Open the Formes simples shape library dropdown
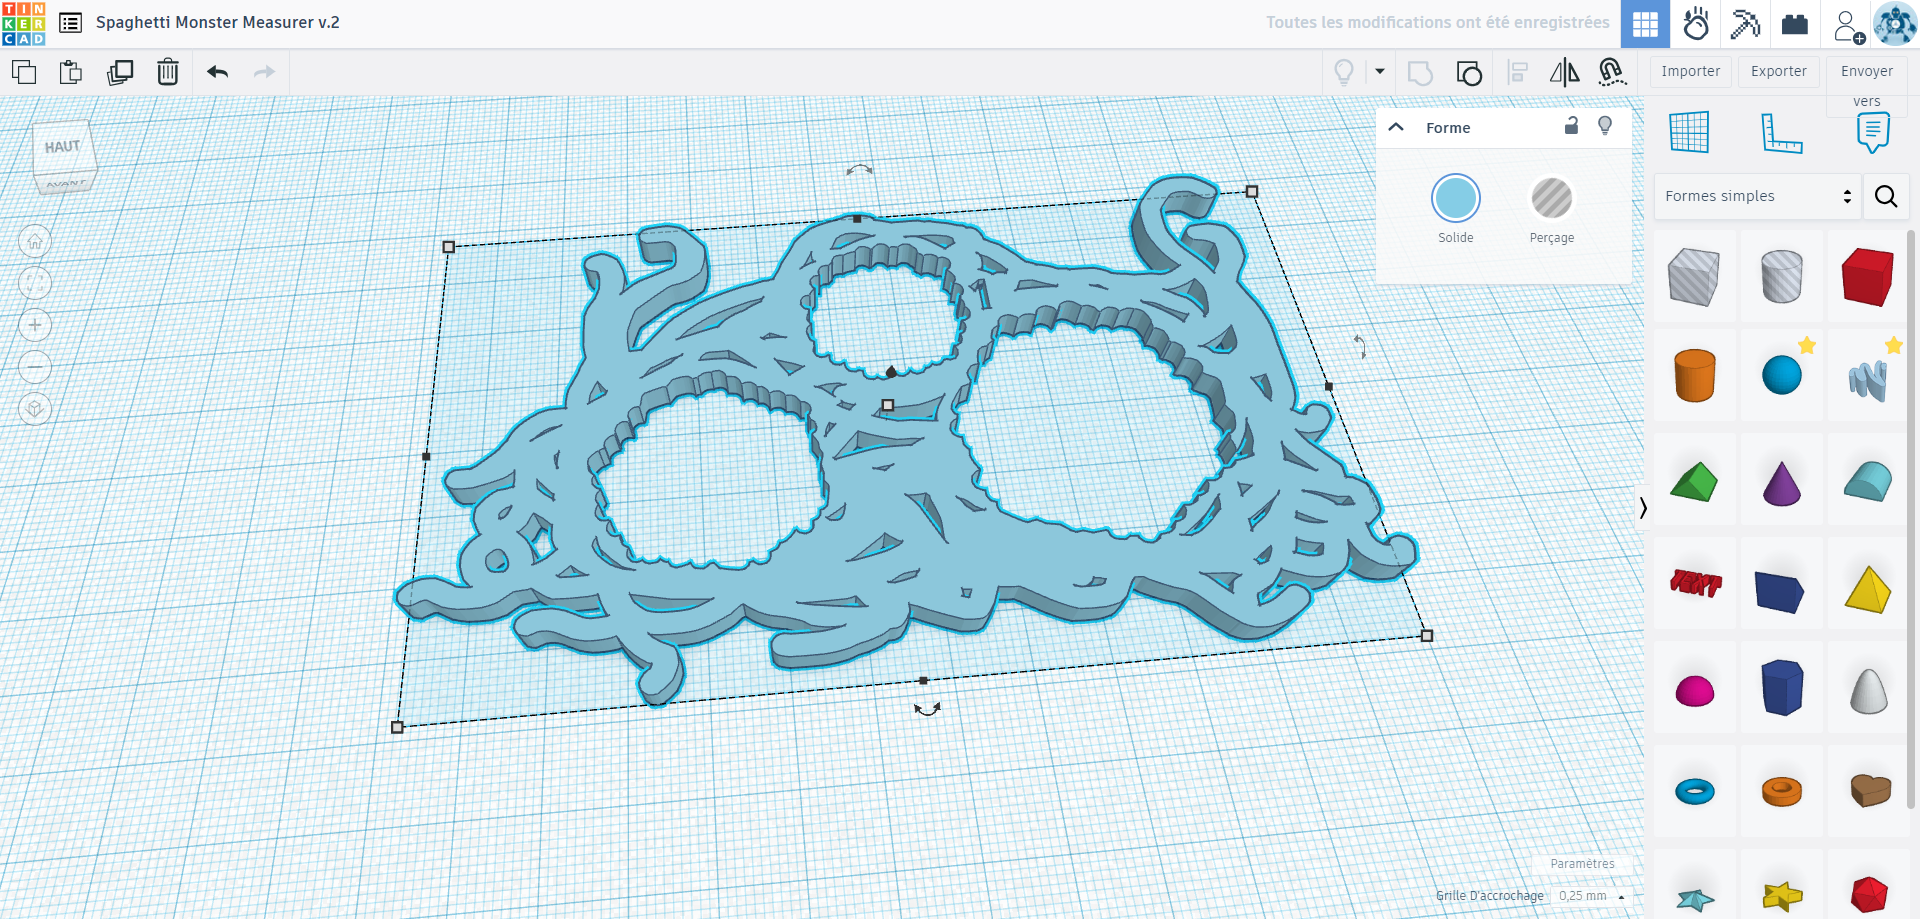Viewport: 1920px width, 919px height. coord(1757,196)
